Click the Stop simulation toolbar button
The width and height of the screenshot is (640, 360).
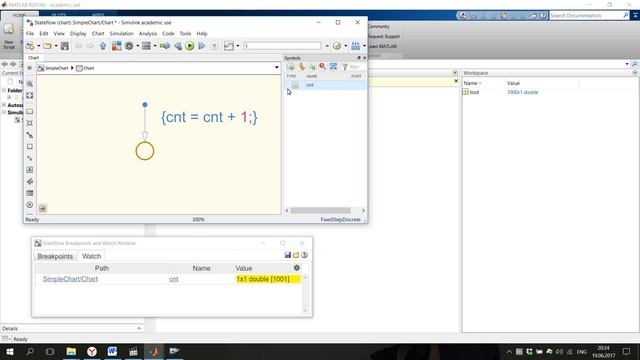point(214,46)
